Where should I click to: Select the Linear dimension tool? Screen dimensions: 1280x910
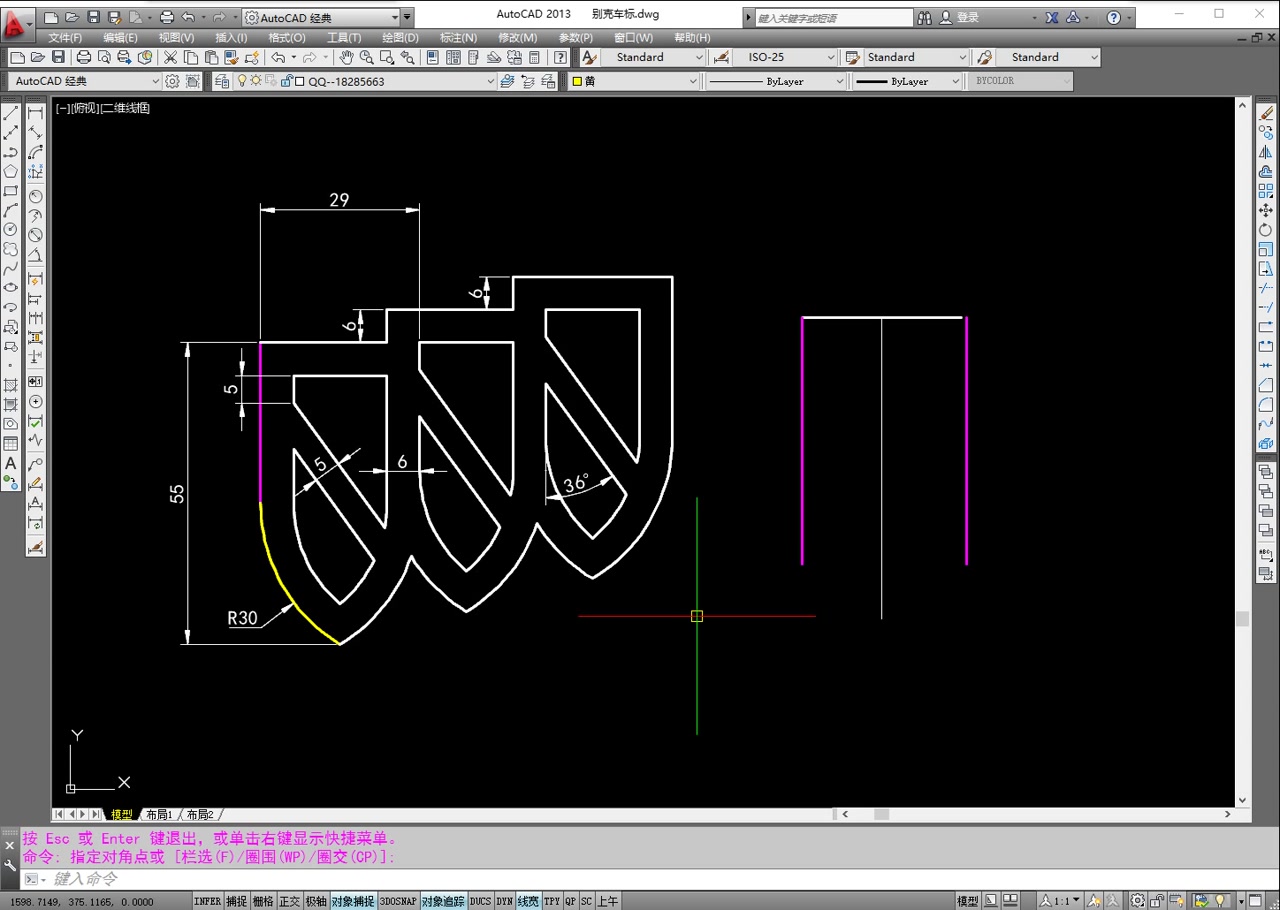[35, 113]
